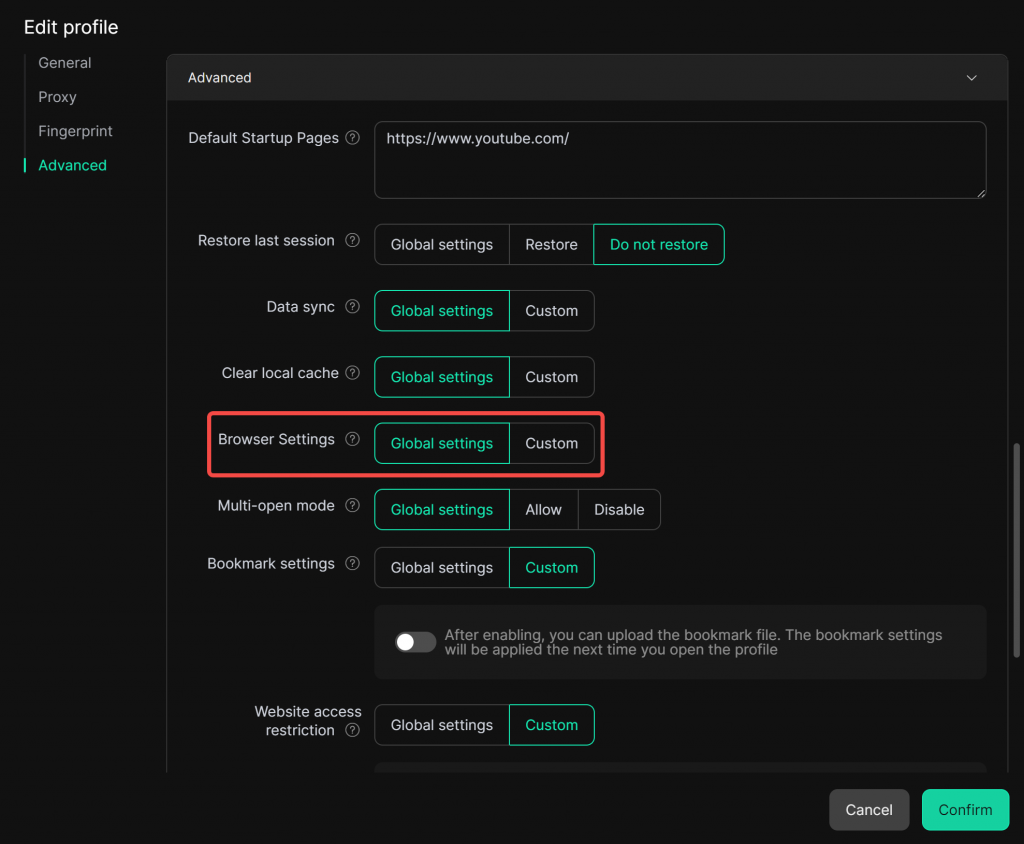Viewport: 1024px width, 844px height.
Task: Click the Default Startup Pages text field
Action: click(680, 160)
